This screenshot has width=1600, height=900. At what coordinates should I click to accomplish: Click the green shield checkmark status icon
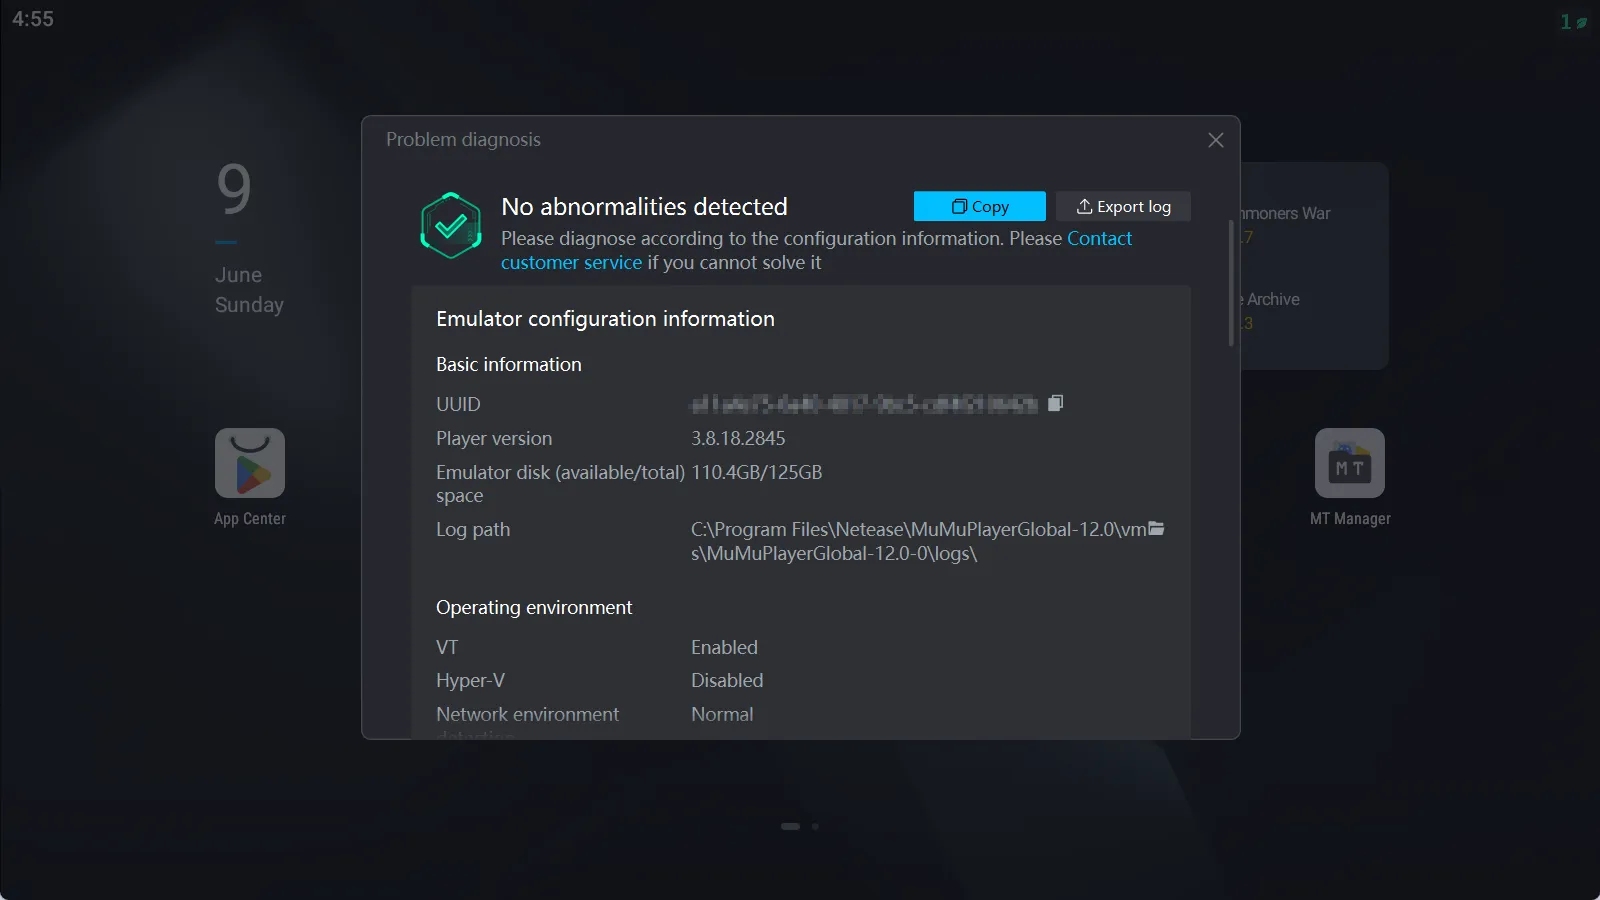tap(451, 226)
